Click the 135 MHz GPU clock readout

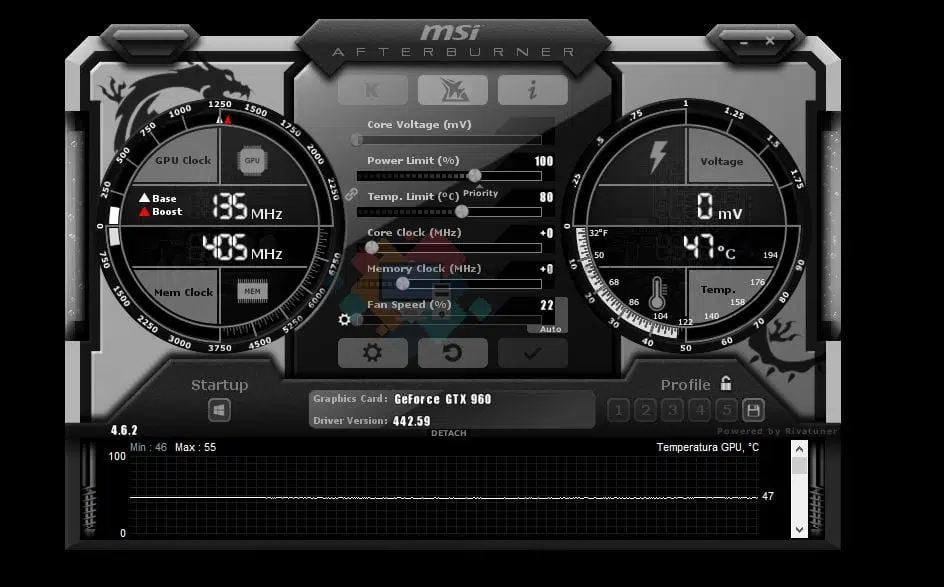coord(247,207)
